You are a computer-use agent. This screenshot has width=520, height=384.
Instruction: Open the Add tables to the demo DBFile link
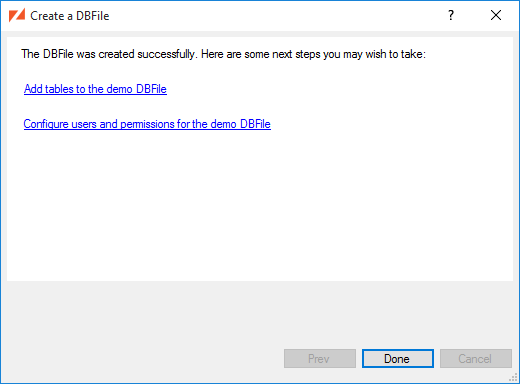pyautogui.click(x=95, y=89)
